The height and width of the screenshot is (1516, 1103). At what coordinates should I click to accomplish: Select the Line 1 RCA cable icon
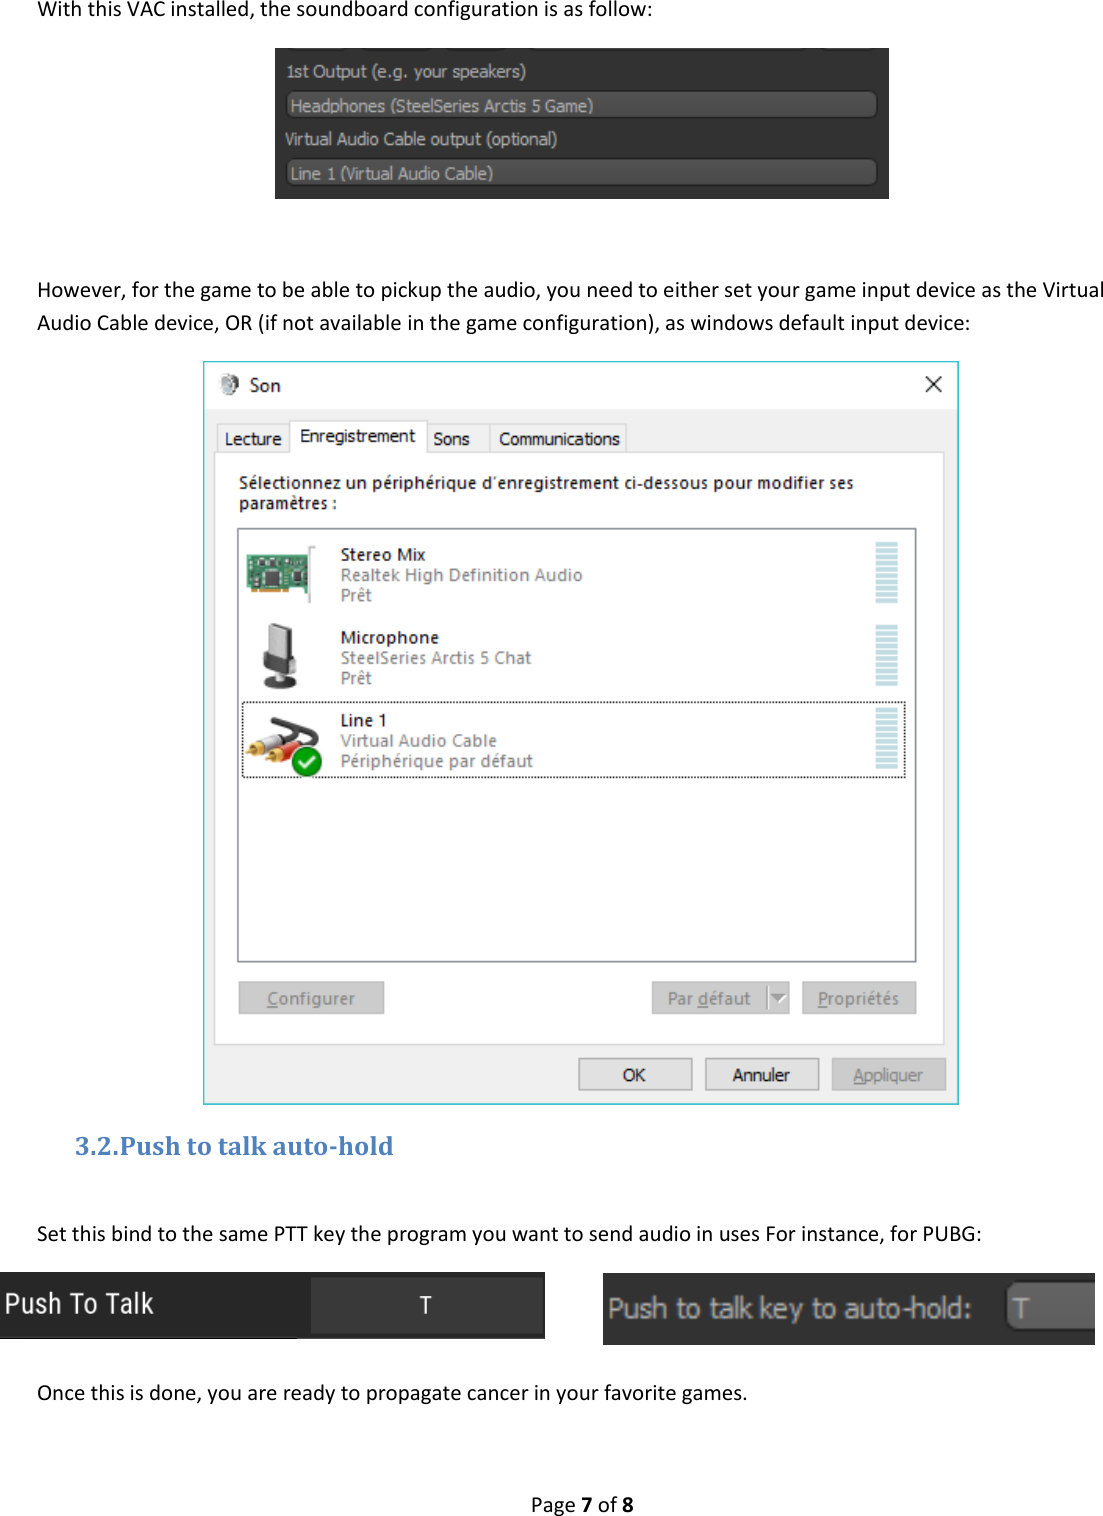point(284,745)
